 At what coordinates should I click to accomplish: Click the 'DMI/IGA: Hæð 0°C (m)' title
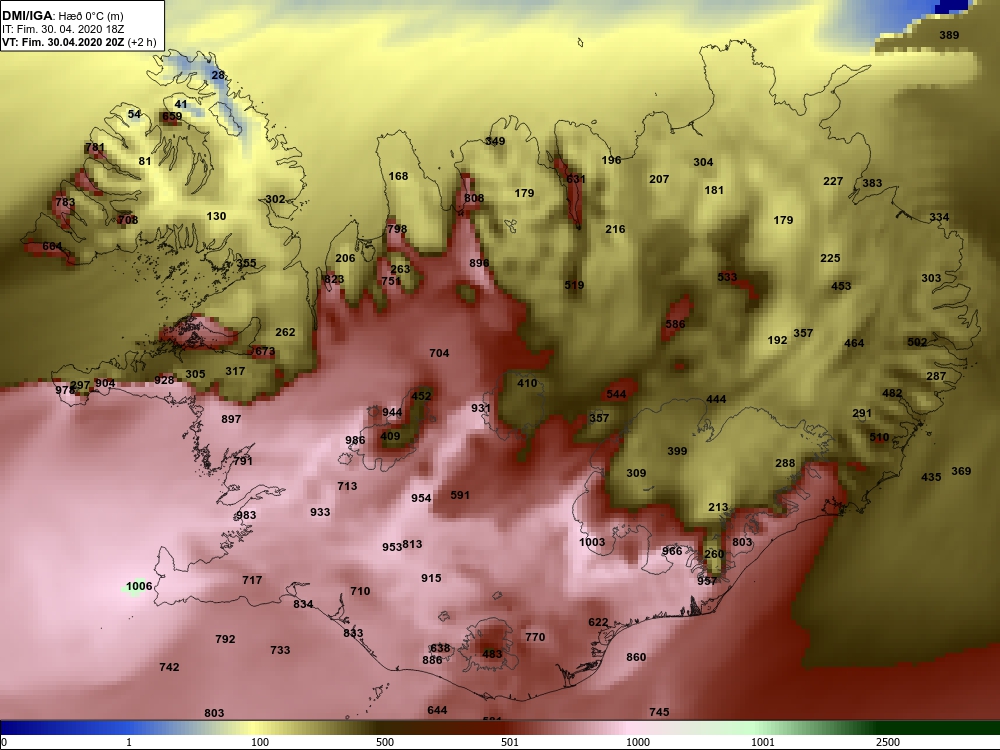(63, 16)
